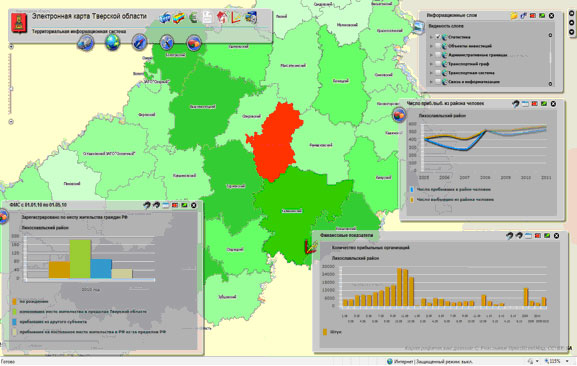
Task: Click the euro currency icon in top toolbar
Action: (x=193, y=17)
